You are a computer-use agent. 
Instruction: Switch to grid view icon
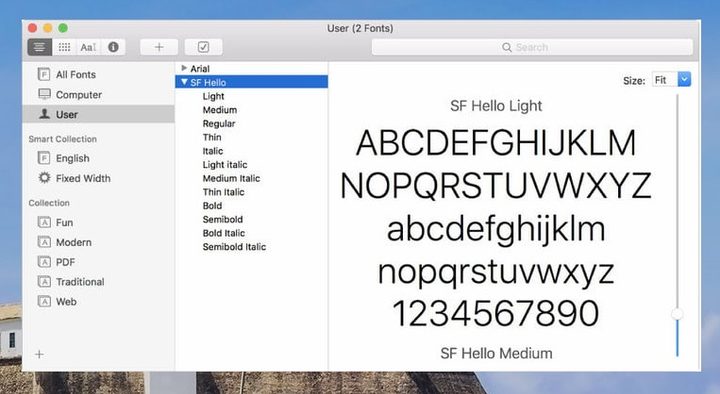coord(64,47)
